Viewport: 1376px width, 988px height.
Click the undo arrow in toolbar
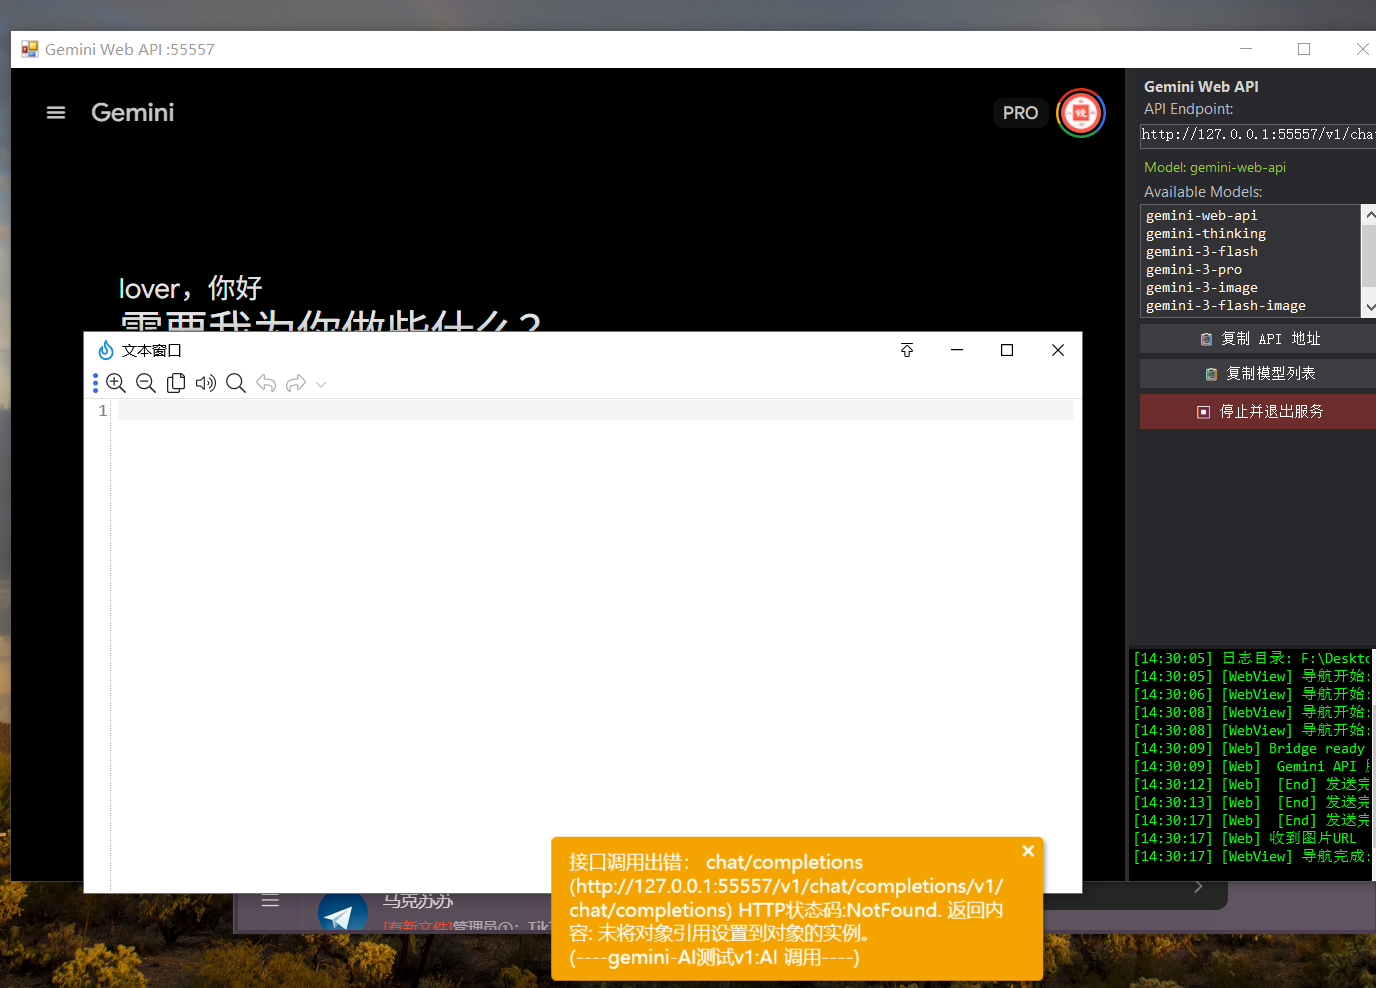[266, 383]
